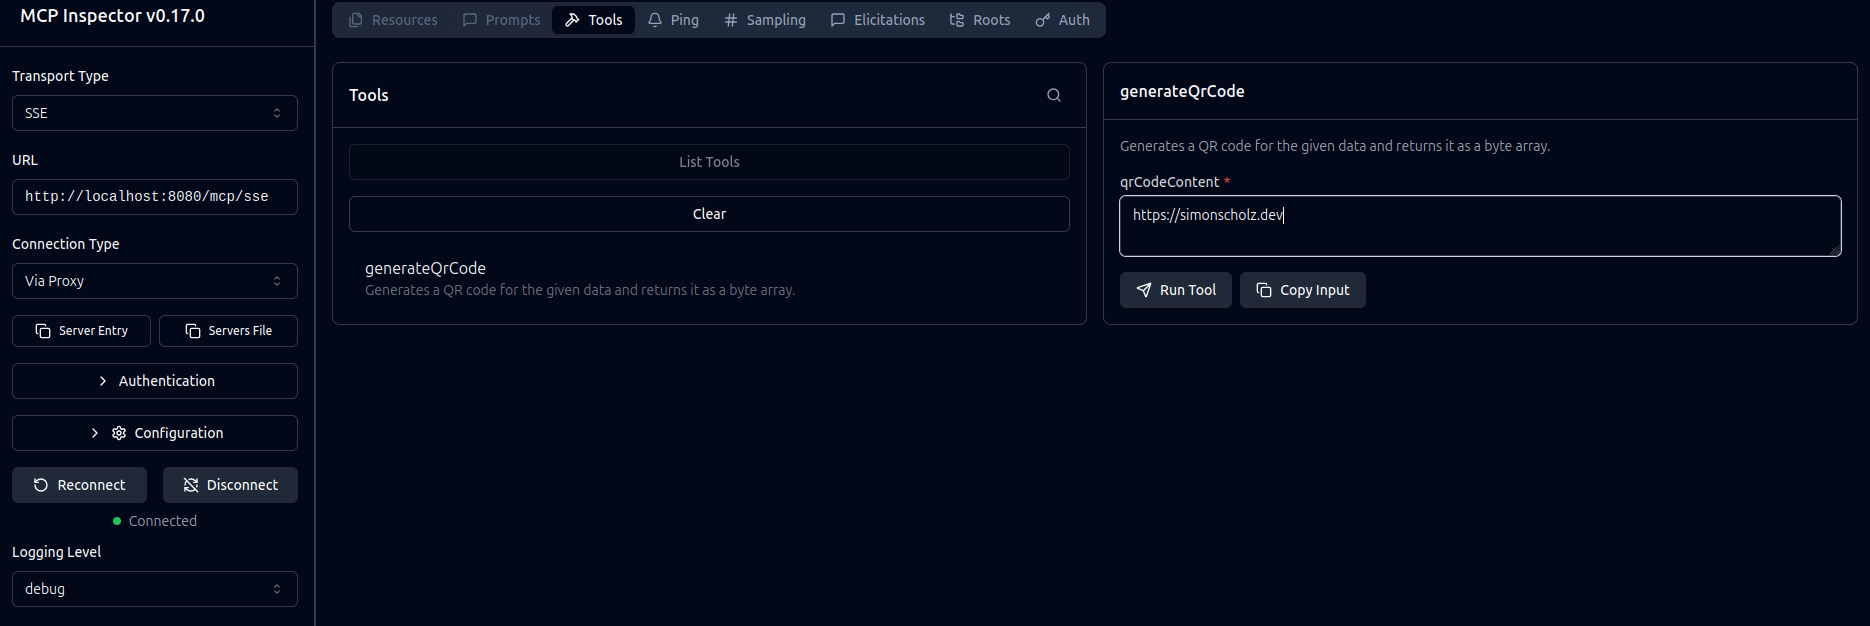
Task: Open the Ping tab
Action: [x=673, y=20]
